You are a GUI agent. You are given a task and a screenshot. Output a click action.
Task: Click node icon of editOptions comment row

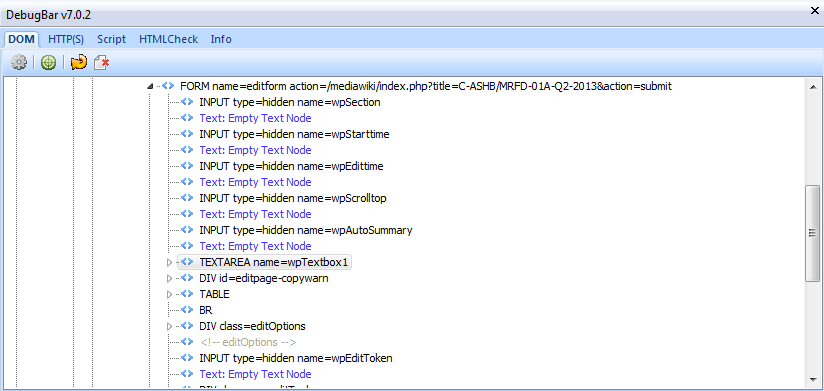click(x=187, y=342)
